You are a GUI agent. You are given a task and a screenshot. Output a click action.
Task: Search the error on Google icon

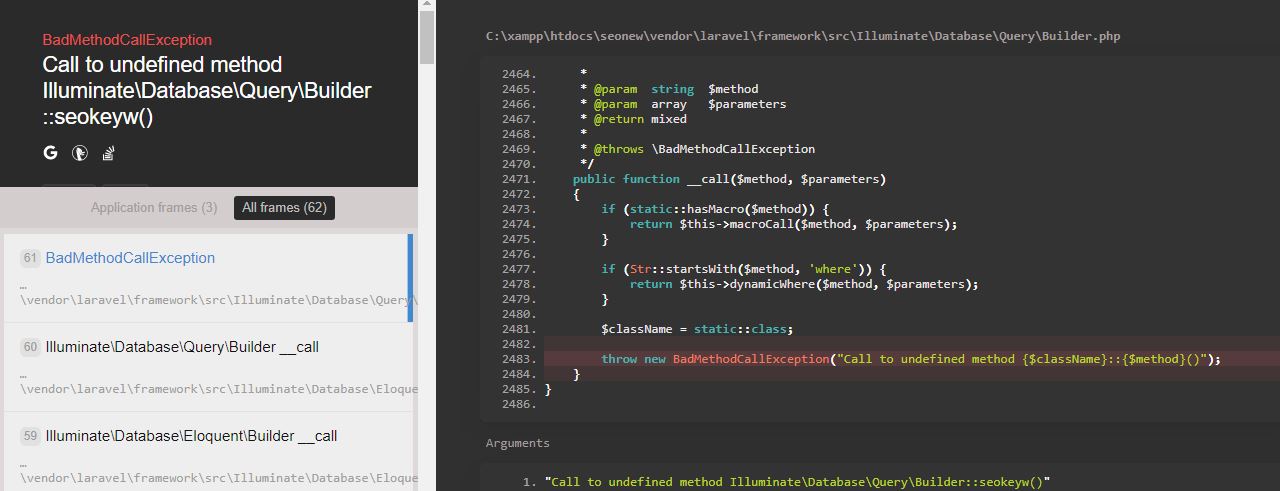point(50,153)
